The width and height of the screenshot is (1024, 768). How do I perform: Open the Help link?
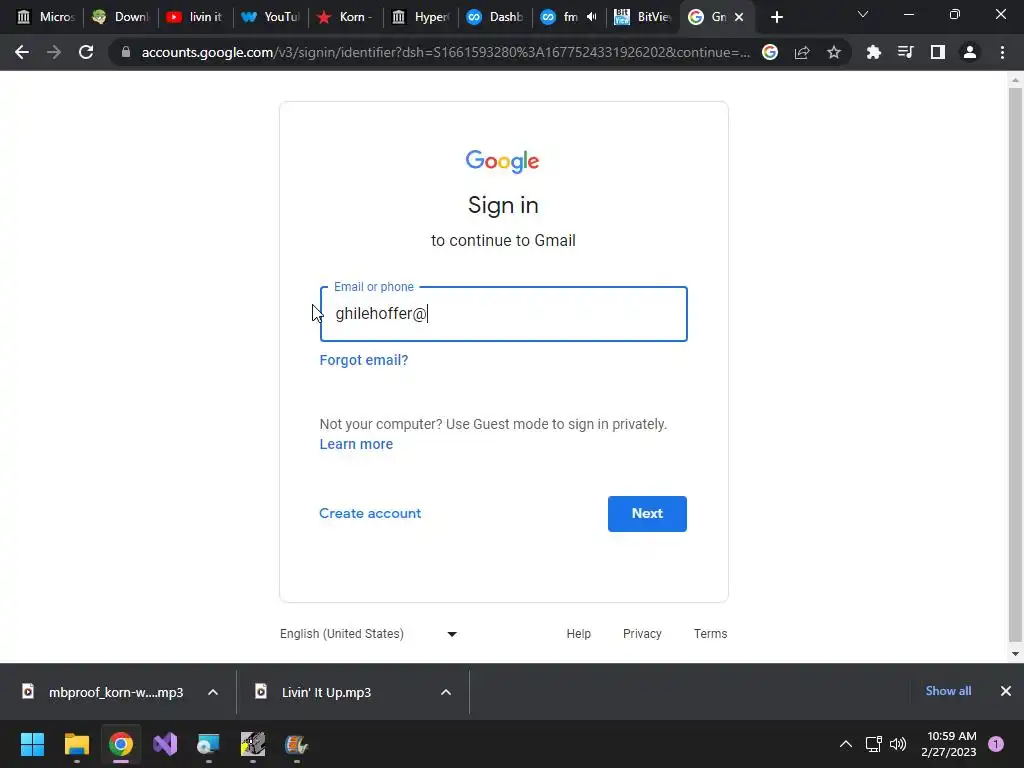point(579,633)
